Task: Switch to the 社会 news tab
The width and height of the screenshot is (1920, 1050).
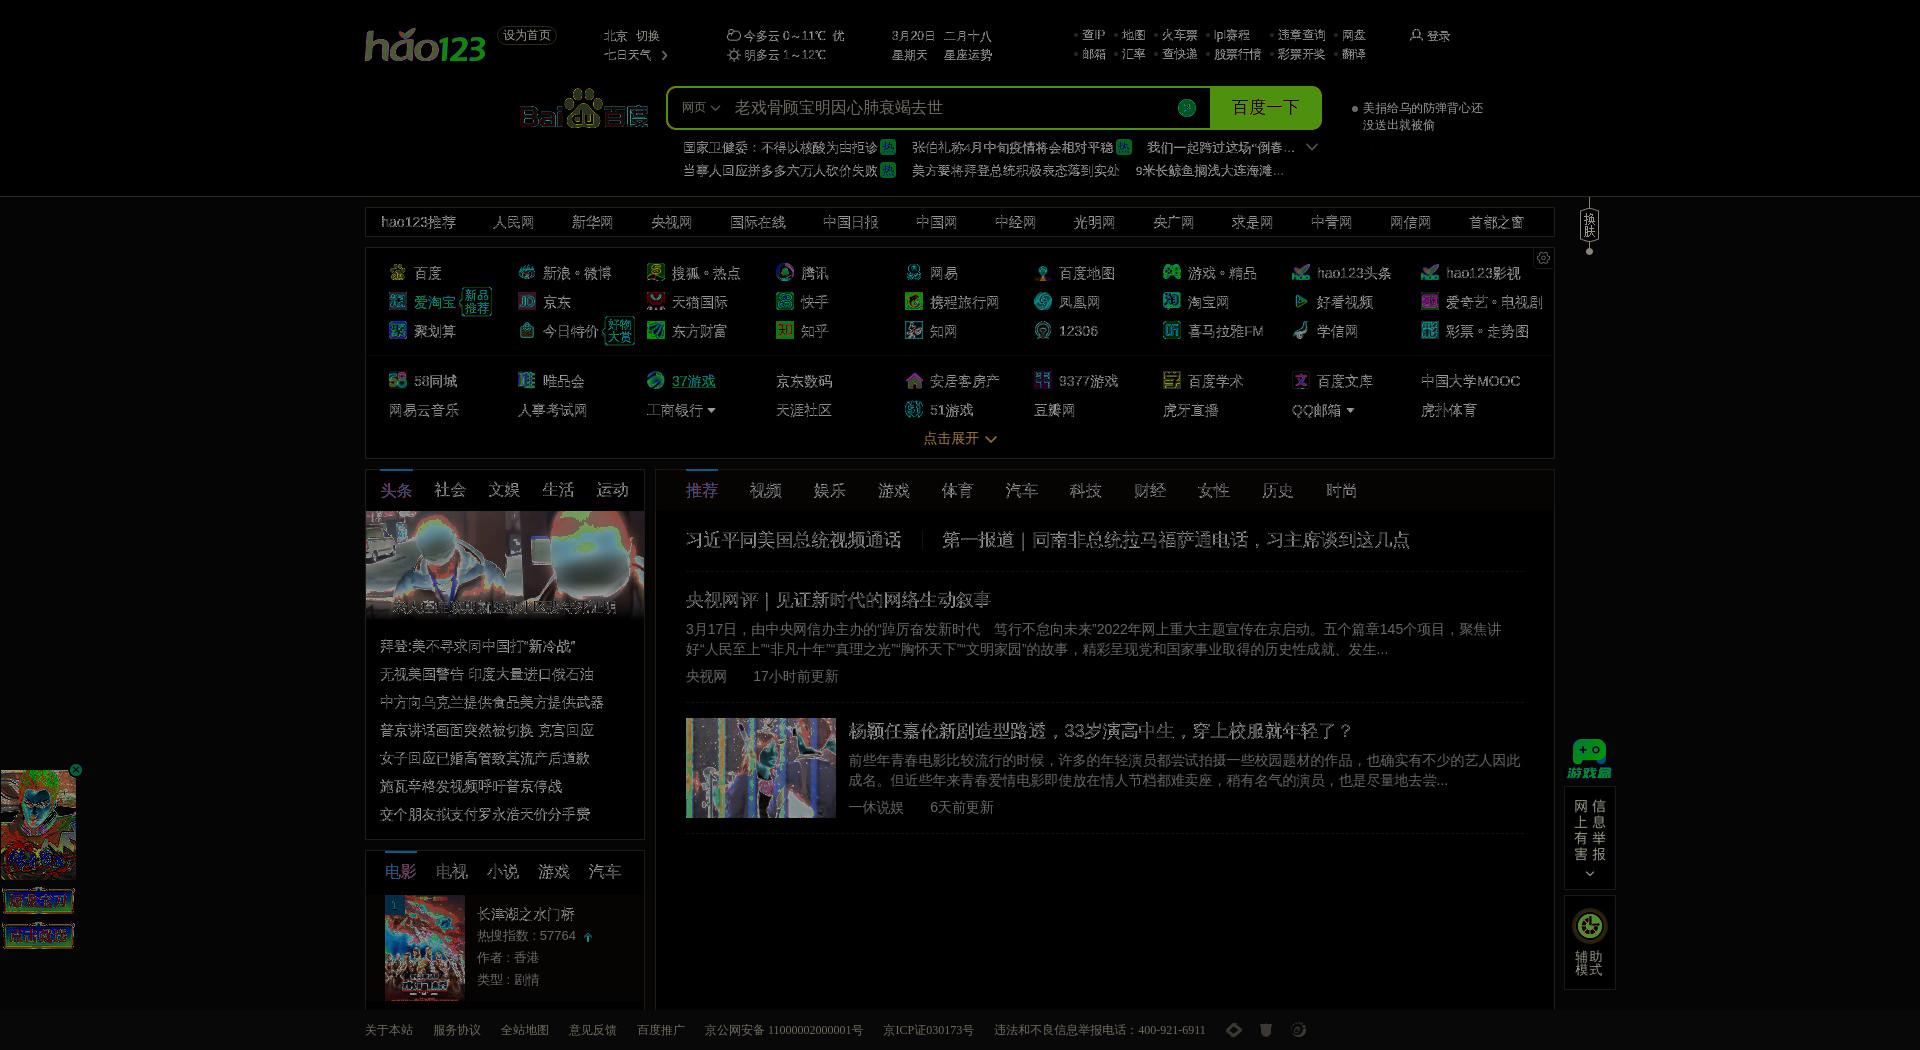Action: point(449,489)
